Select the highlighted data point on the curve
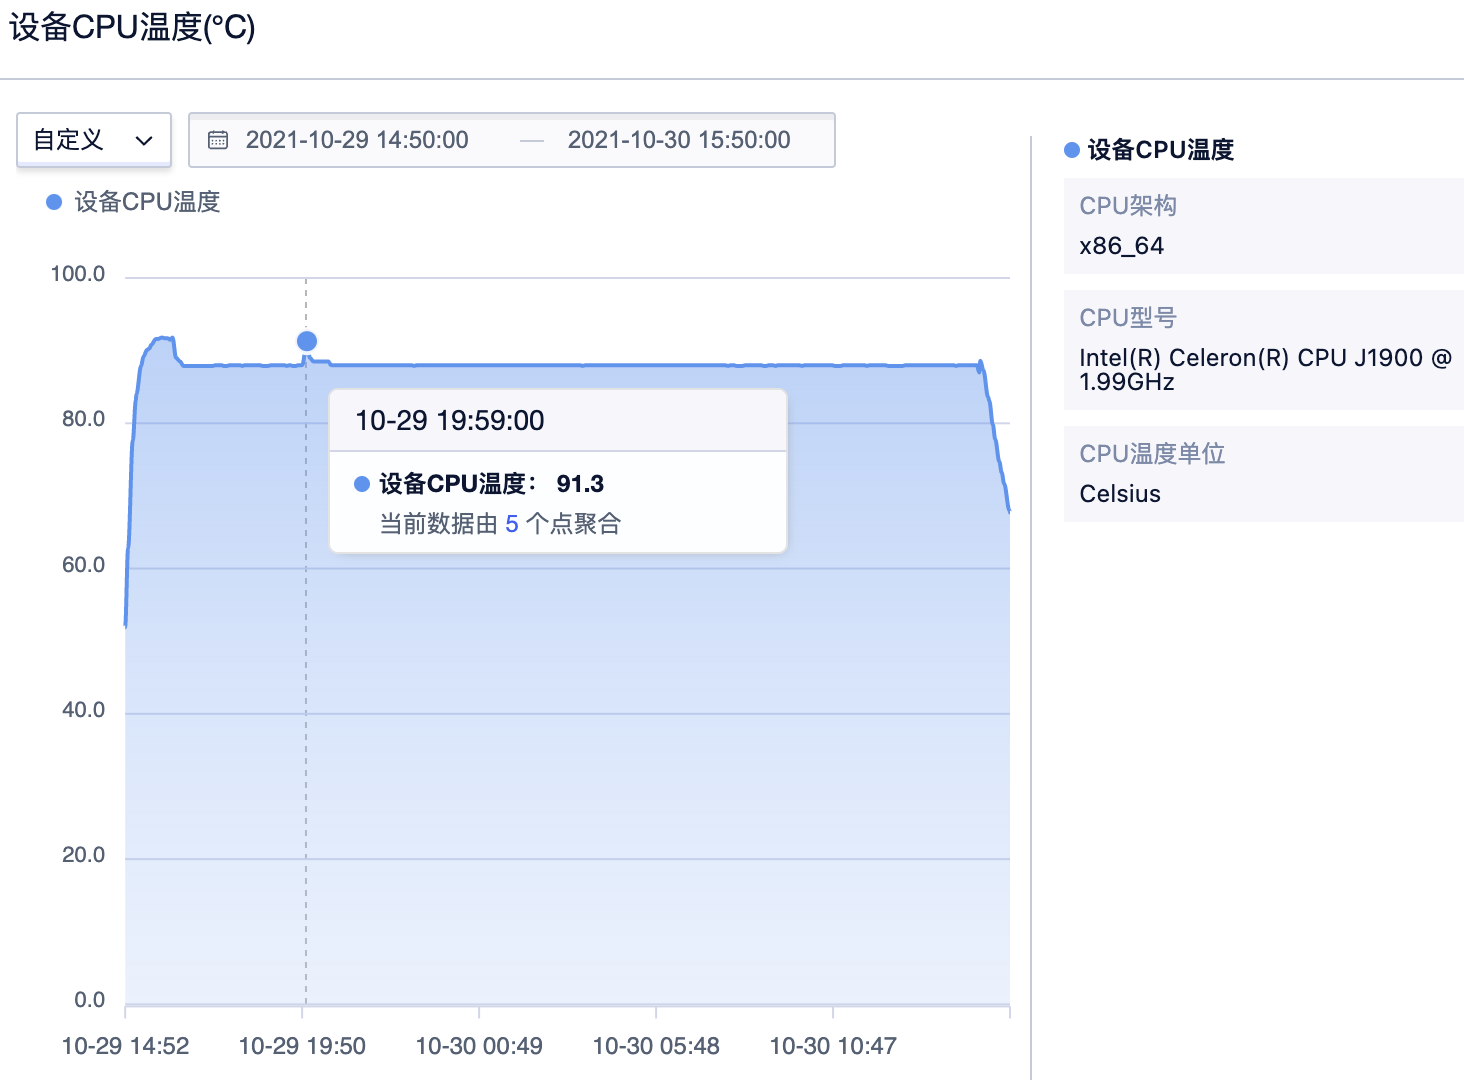 click(x=307, y=342)
